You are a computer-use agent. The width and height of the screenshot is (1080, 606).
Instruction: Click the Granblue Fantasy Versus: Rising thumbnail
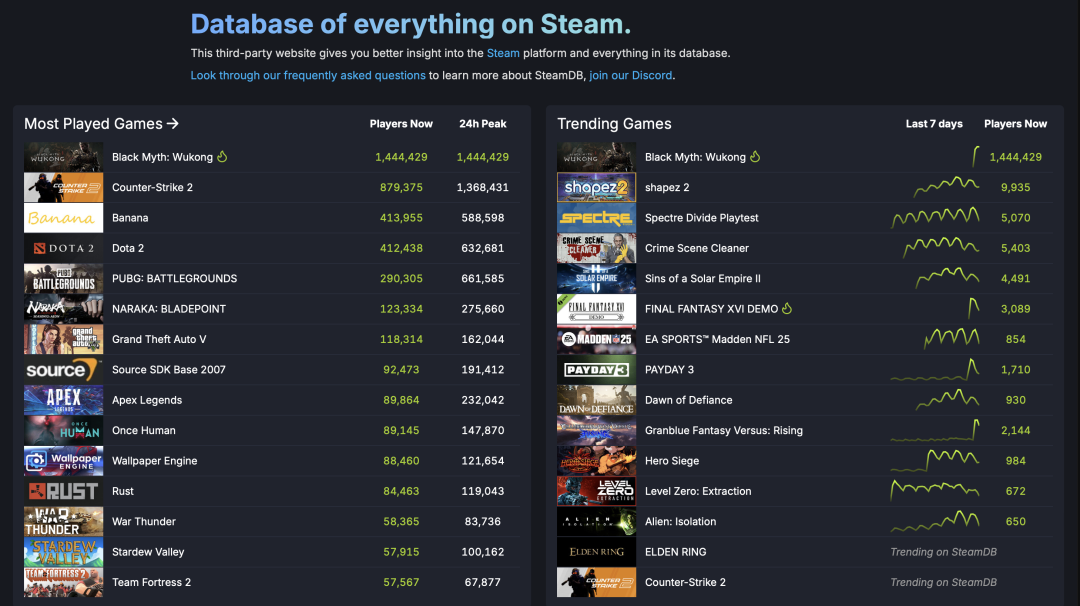[596, 430]
